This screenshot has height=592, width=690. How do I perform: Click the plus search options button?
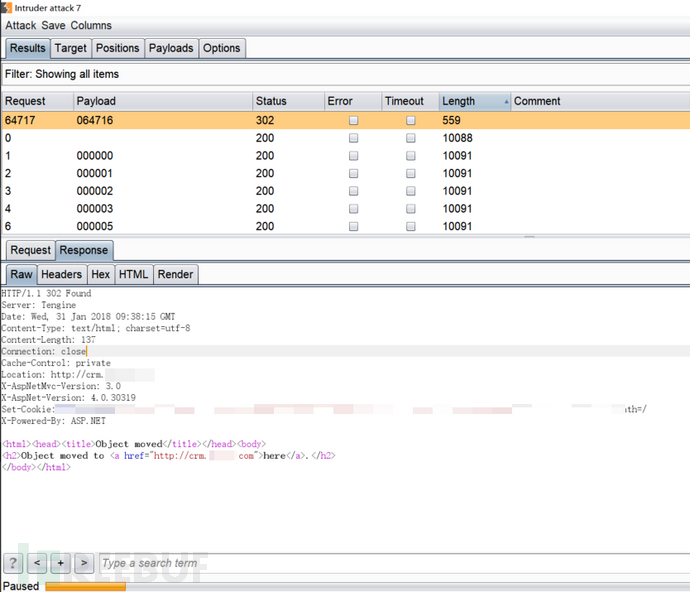point(61,563)
